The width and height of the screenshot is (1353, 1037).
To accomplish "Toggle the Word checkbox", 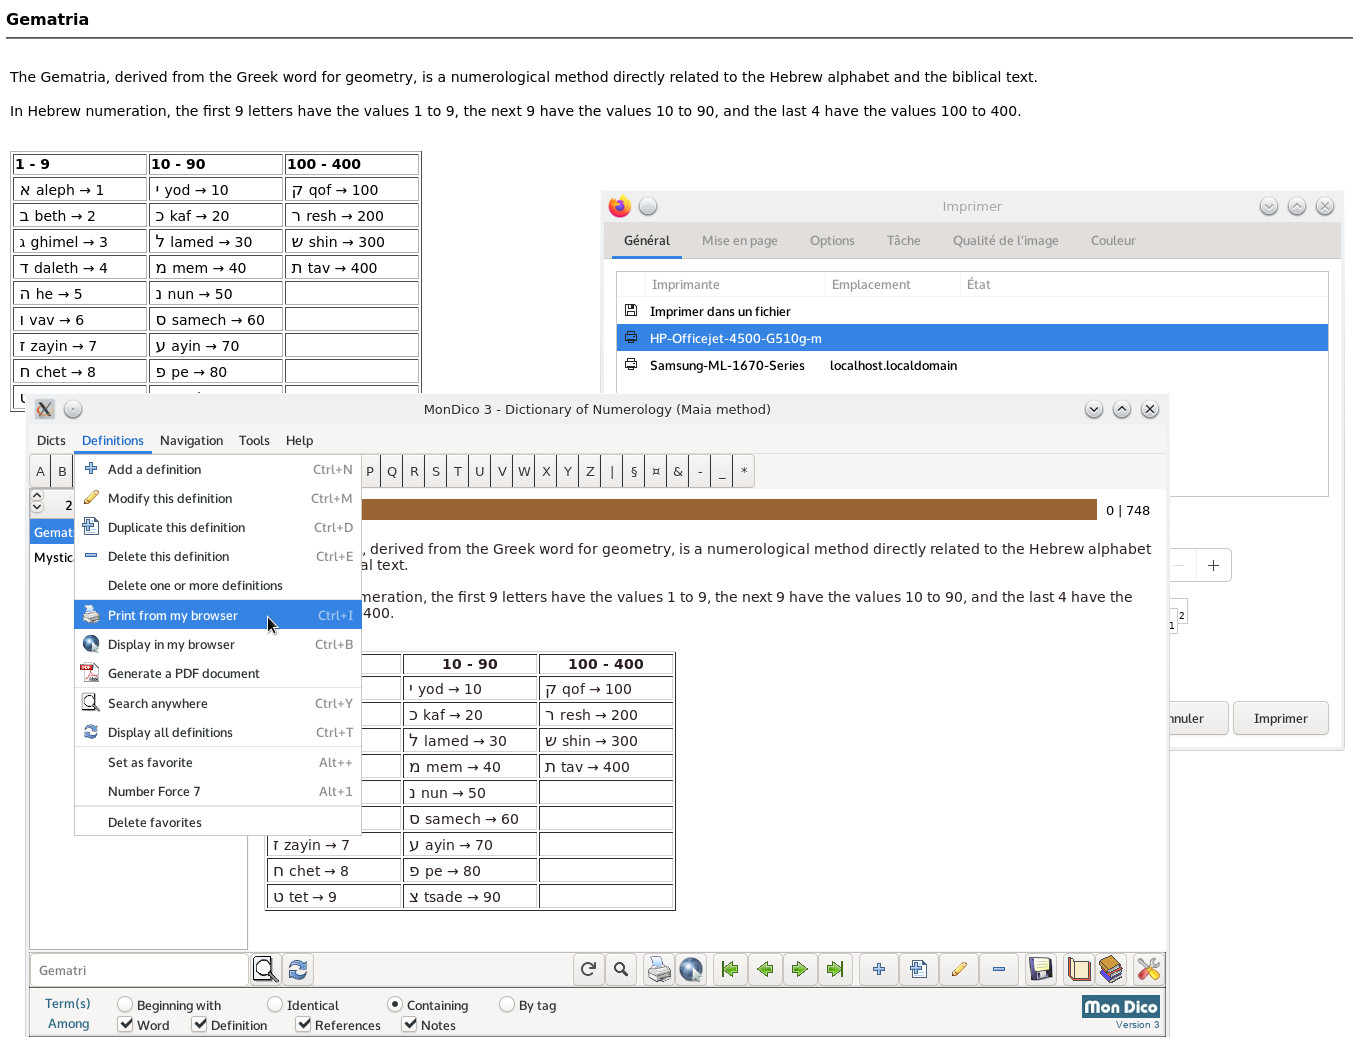I will click(125, 1024).
